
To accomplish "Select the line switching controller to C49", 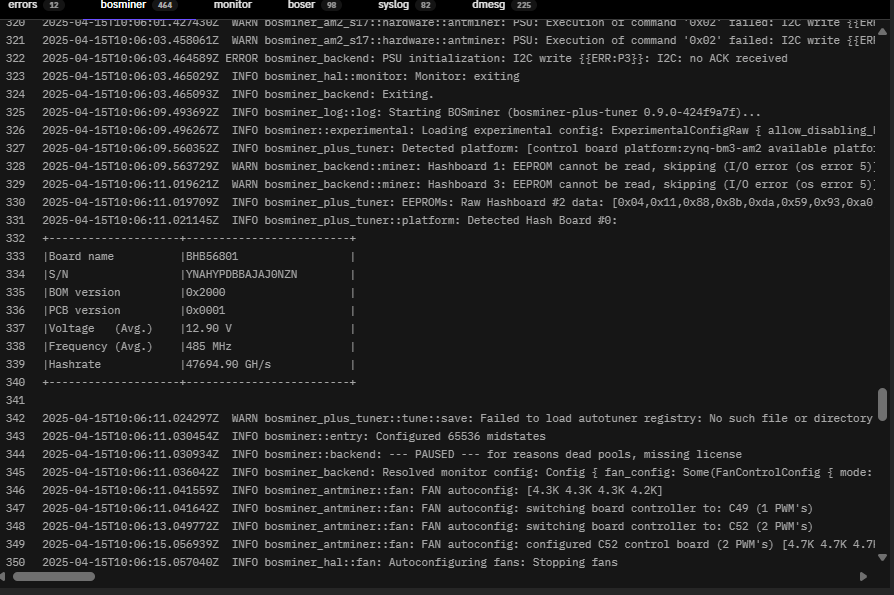I will click(428, 508).
